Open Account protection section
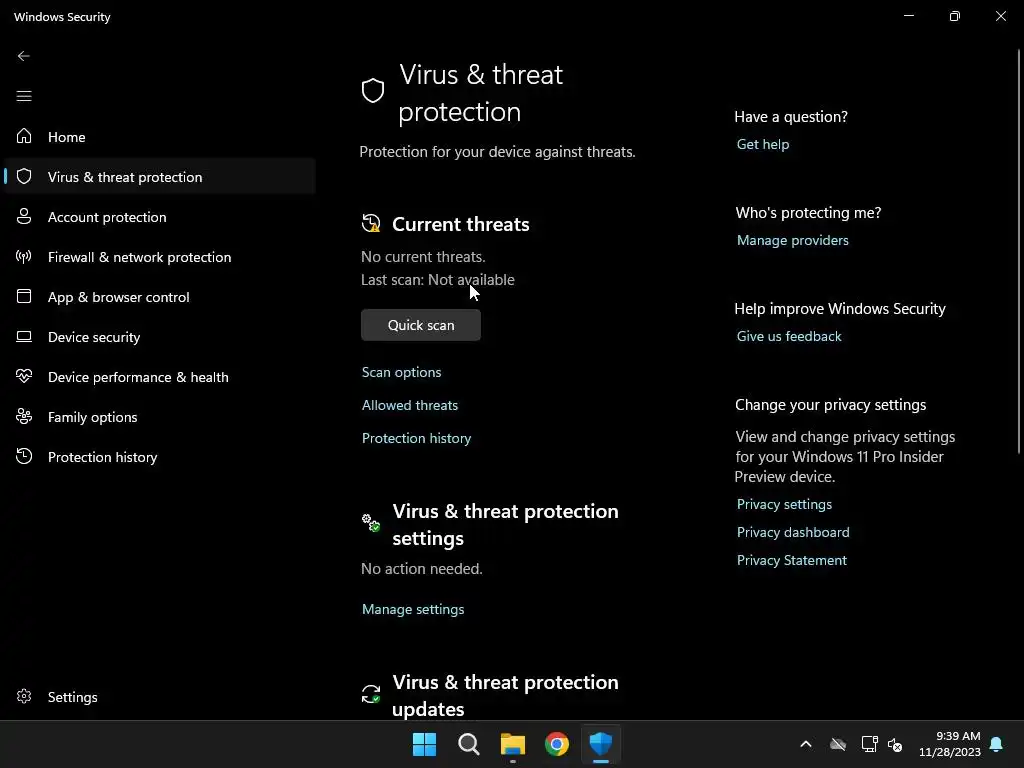 (160, 217)
